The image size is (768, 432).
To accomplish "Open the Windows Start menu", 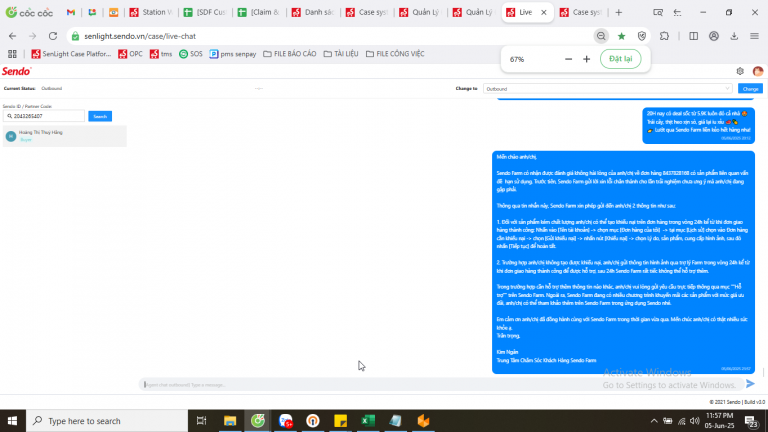I will coord(13,421).
